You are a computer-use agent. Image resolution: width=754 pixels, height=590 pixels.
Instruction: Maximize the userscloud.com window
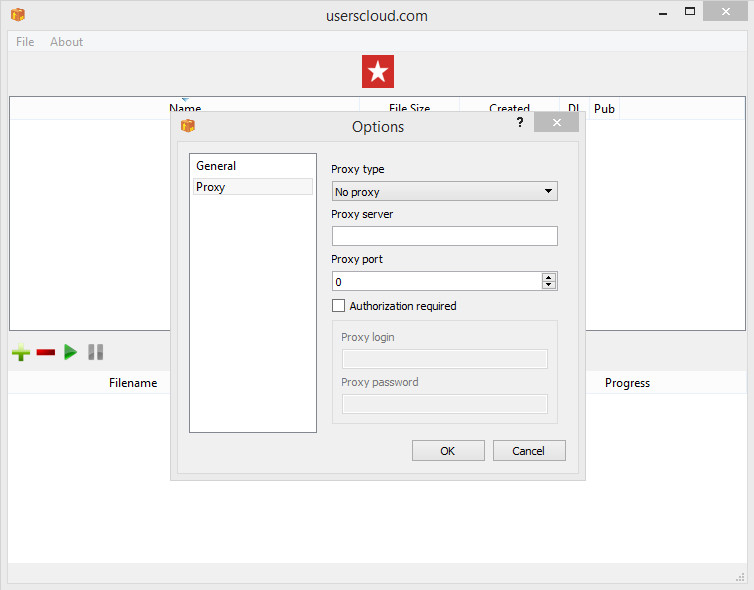coord(690,12)
